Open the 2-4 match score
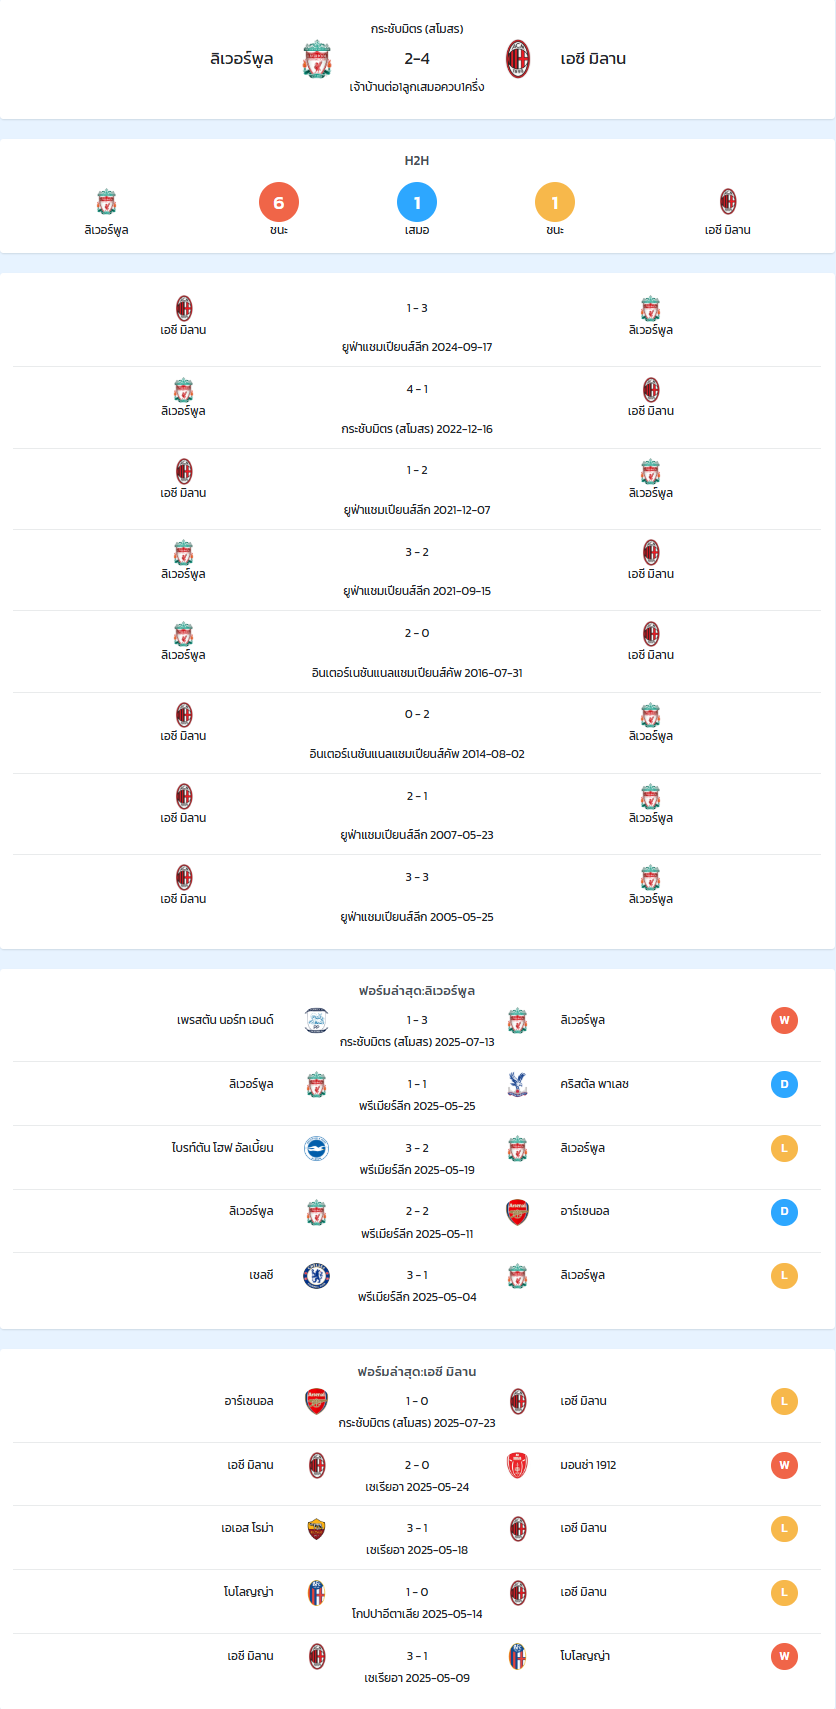 click(x=417, y=59)
